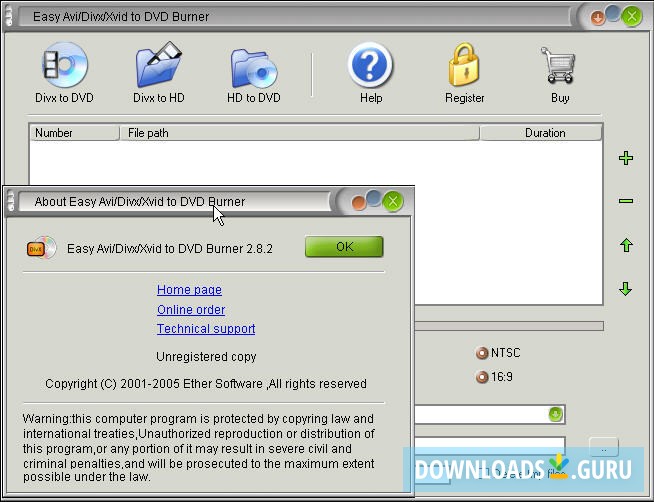The height and width of the screenshot is (502, 654).
Task: Click the output path input field
Action: [x=490, y=444]
